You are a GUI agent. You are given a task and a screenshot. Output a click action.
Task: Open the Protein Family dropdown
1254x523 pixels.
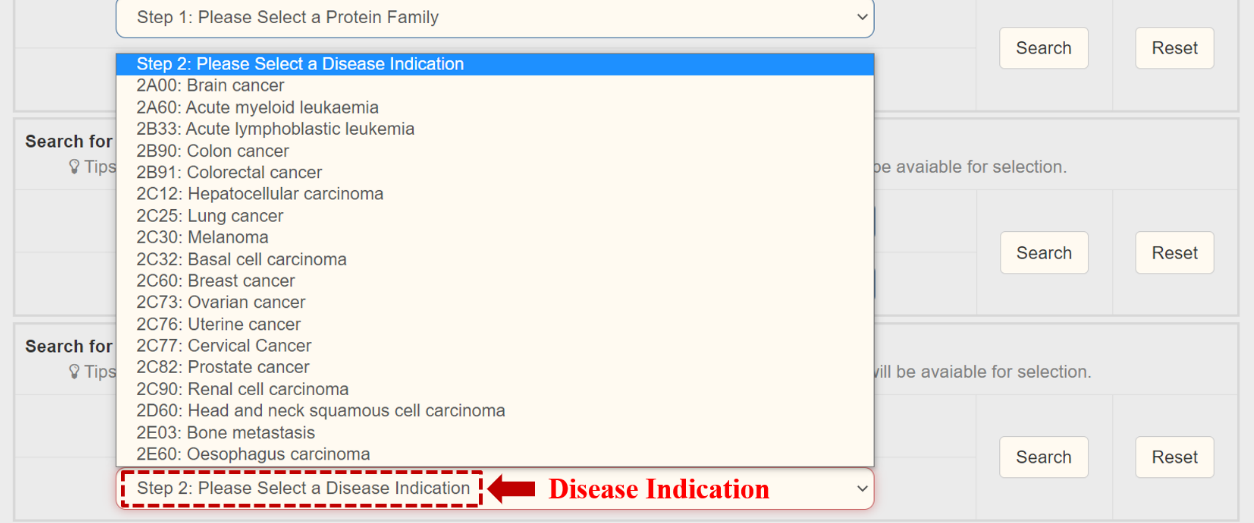(495, 18)
